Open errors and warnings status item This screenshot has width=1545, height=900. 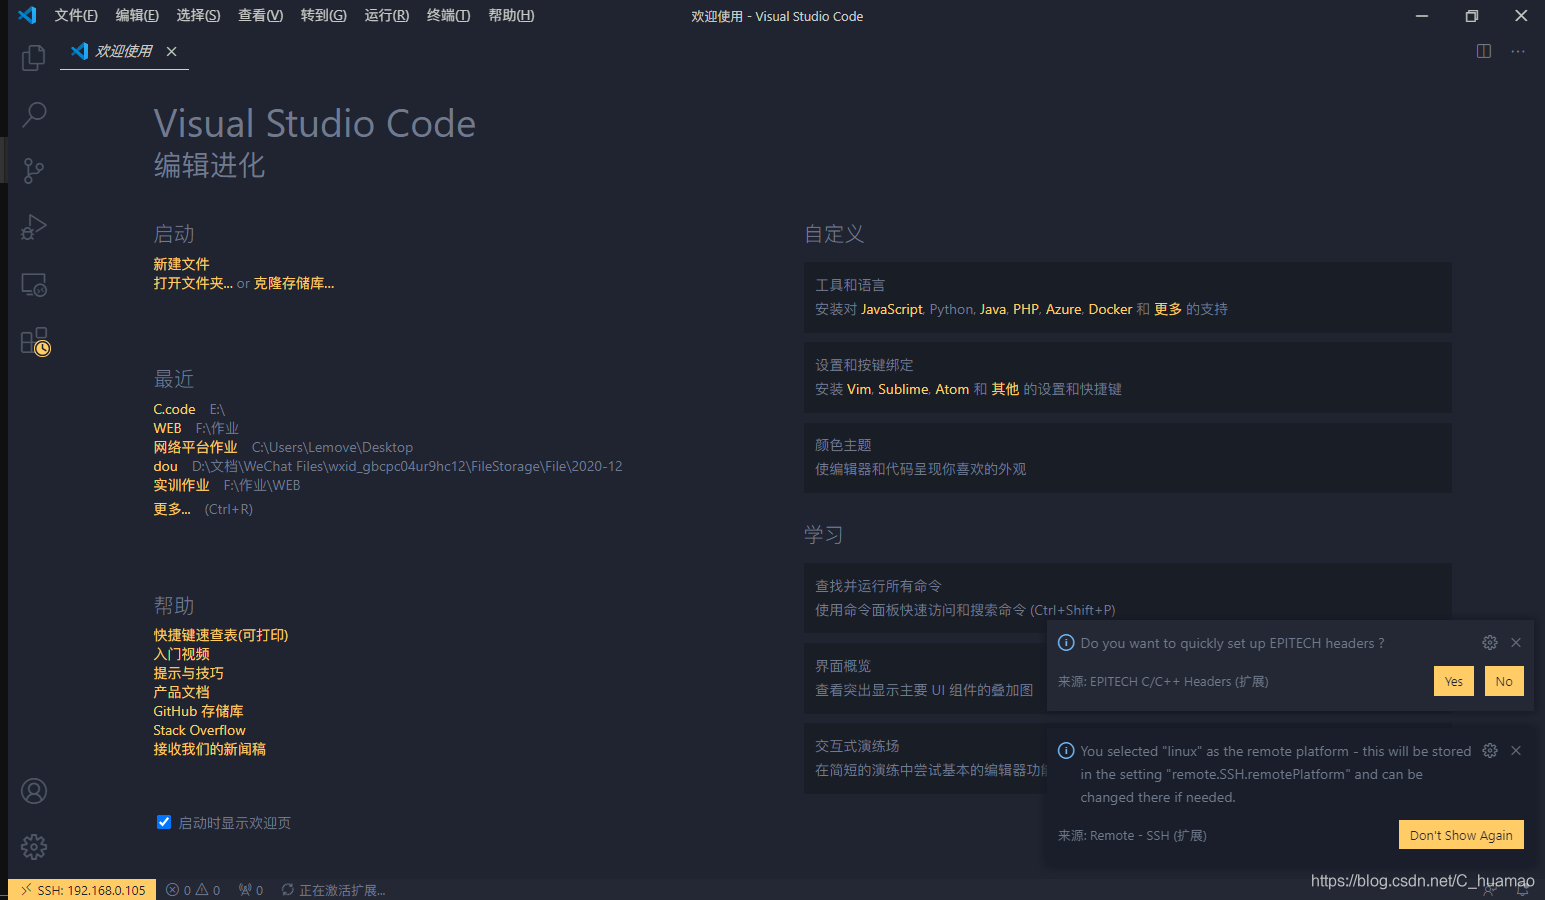coord(193,890)
